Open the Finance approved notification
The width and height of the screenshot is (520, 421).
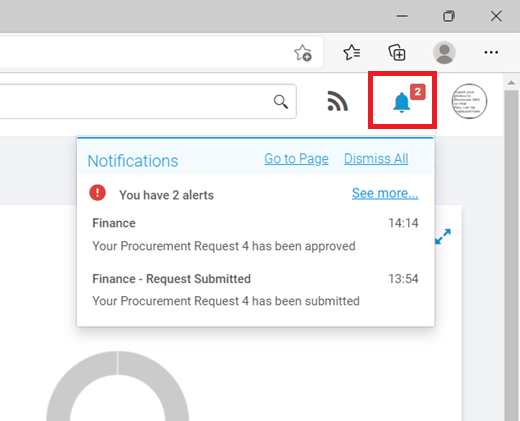coord(255,235)
